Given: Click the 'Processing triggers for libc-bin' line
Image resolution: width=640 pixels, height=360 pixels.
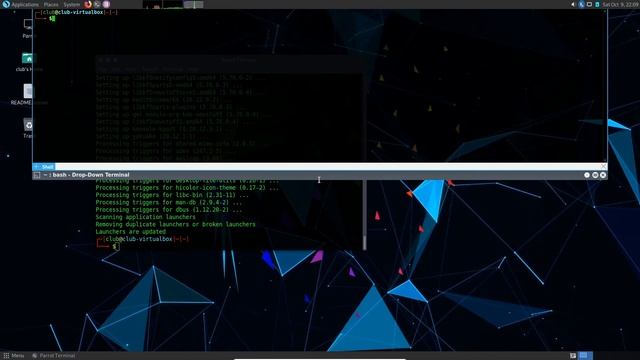Looking at the screenshot, I should [x=172, y=195].
